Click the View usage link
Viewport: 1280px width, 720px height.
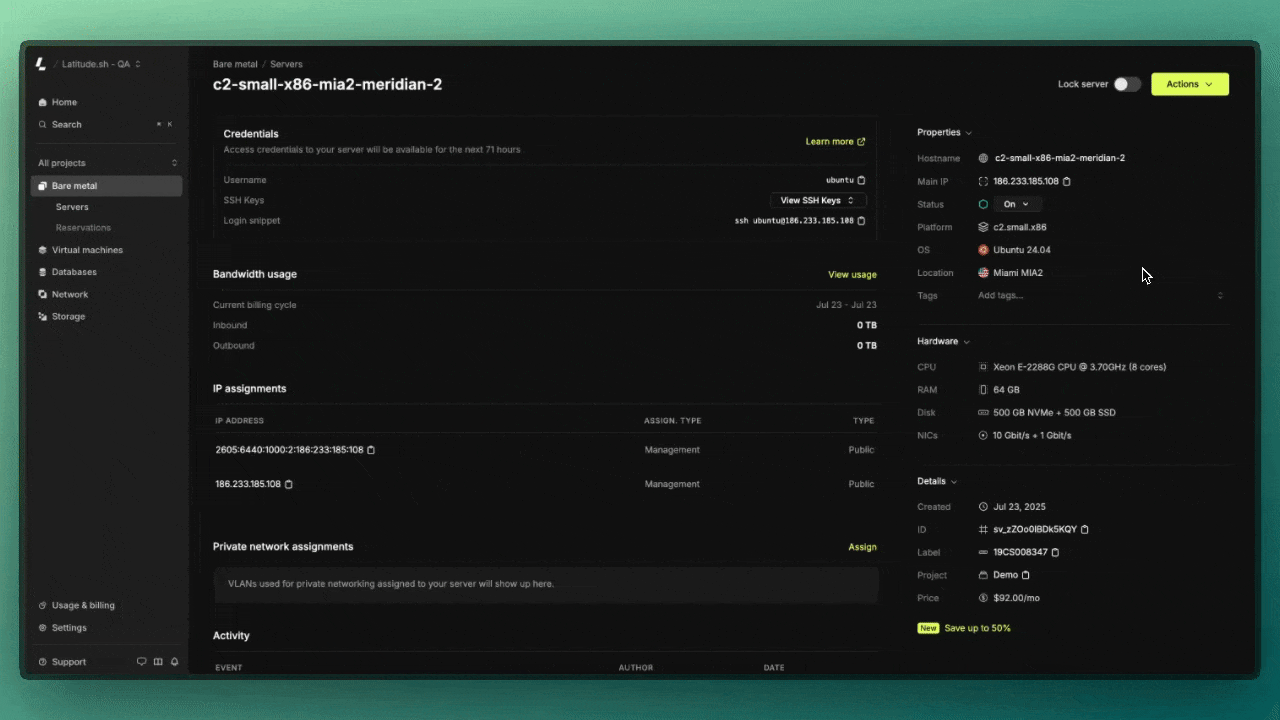point(852,275)
